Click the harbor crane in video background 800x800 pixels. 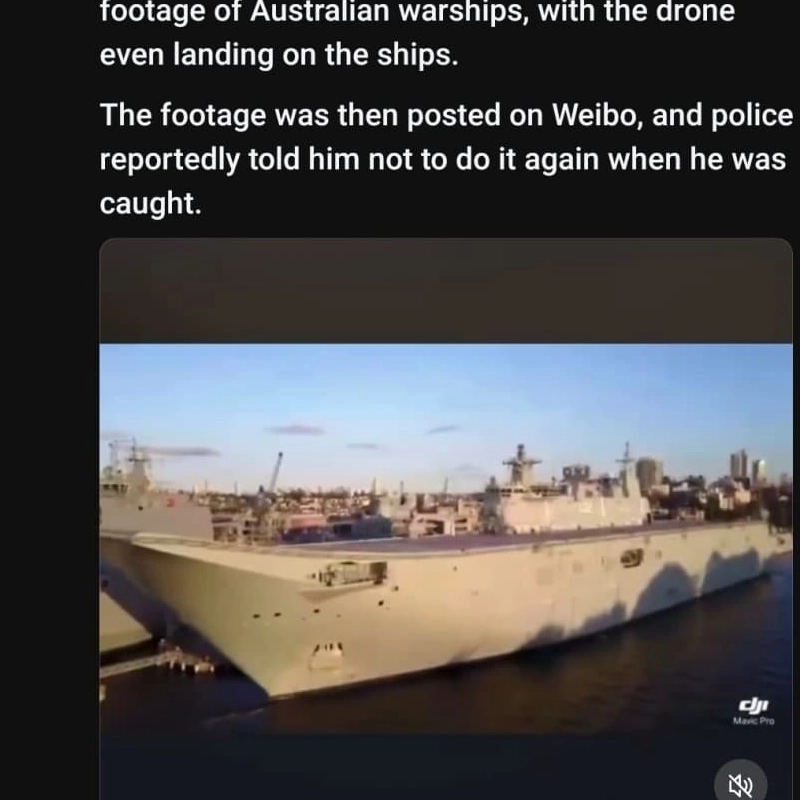tap(275, 472)
